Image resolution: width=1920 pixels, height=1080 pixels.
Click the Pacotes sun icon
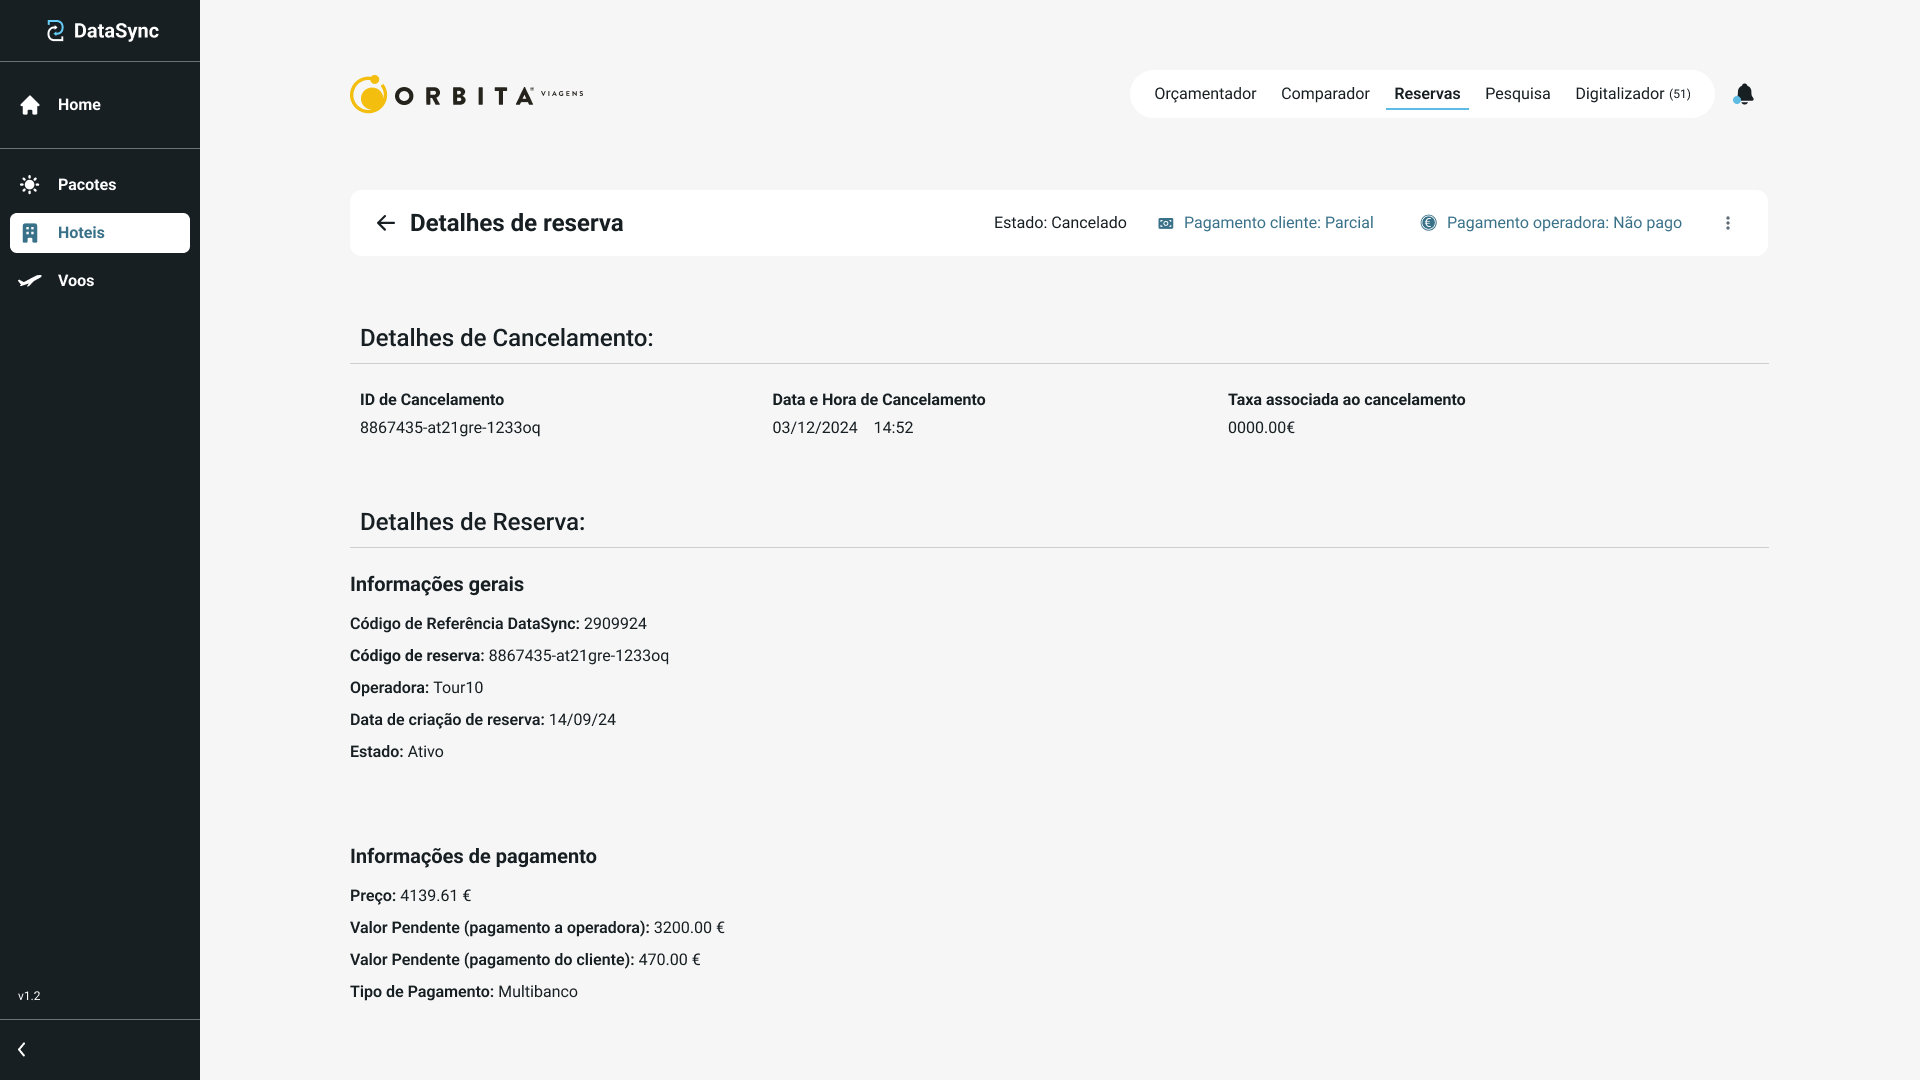[30, 185]
